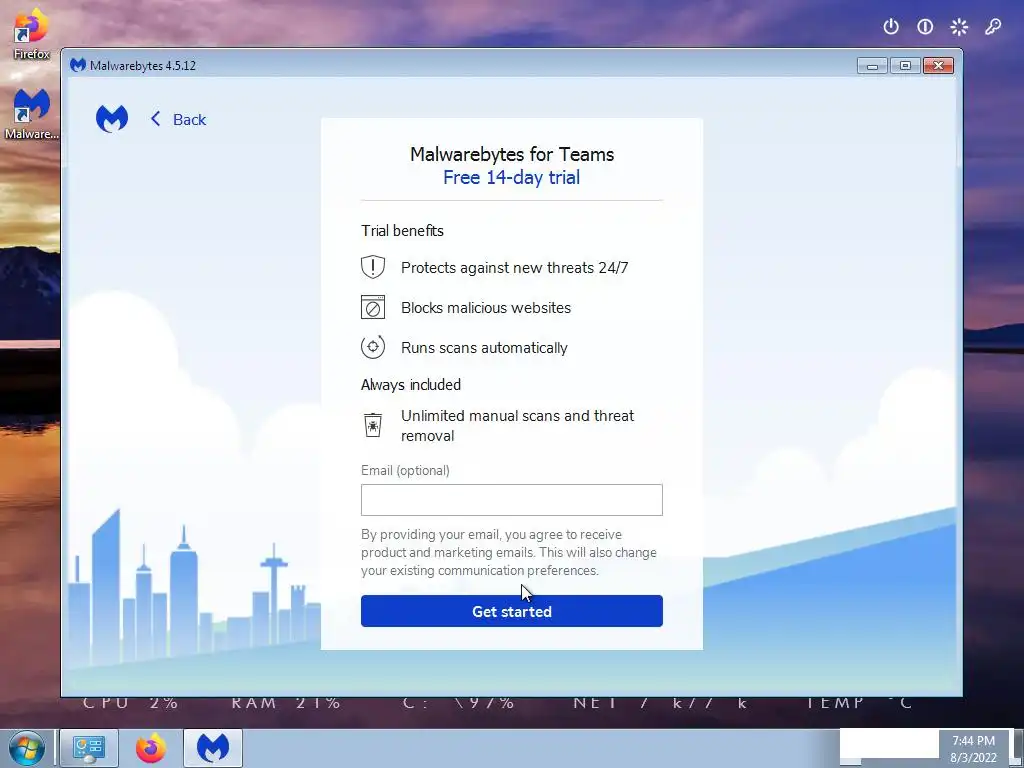Click the bug trash can icon
1024x768 pixels.
coord(373,425)
